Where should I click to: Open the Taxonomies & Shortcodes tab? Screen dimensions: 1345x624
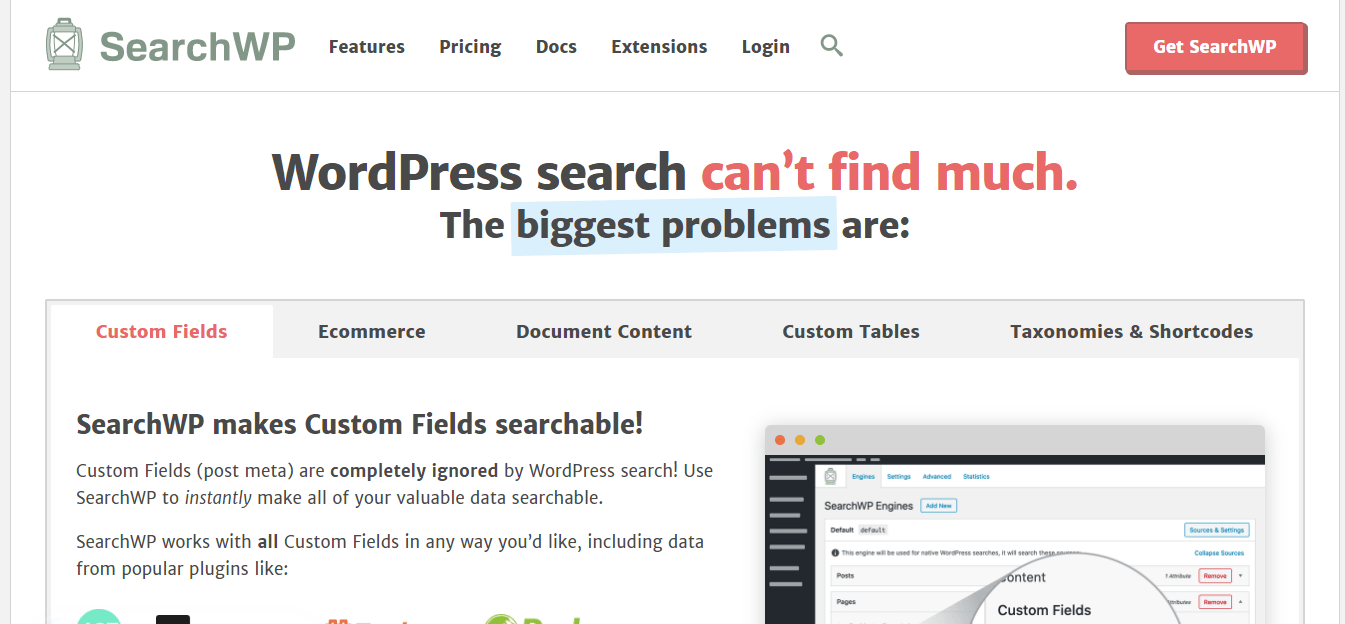(1131, 332)
